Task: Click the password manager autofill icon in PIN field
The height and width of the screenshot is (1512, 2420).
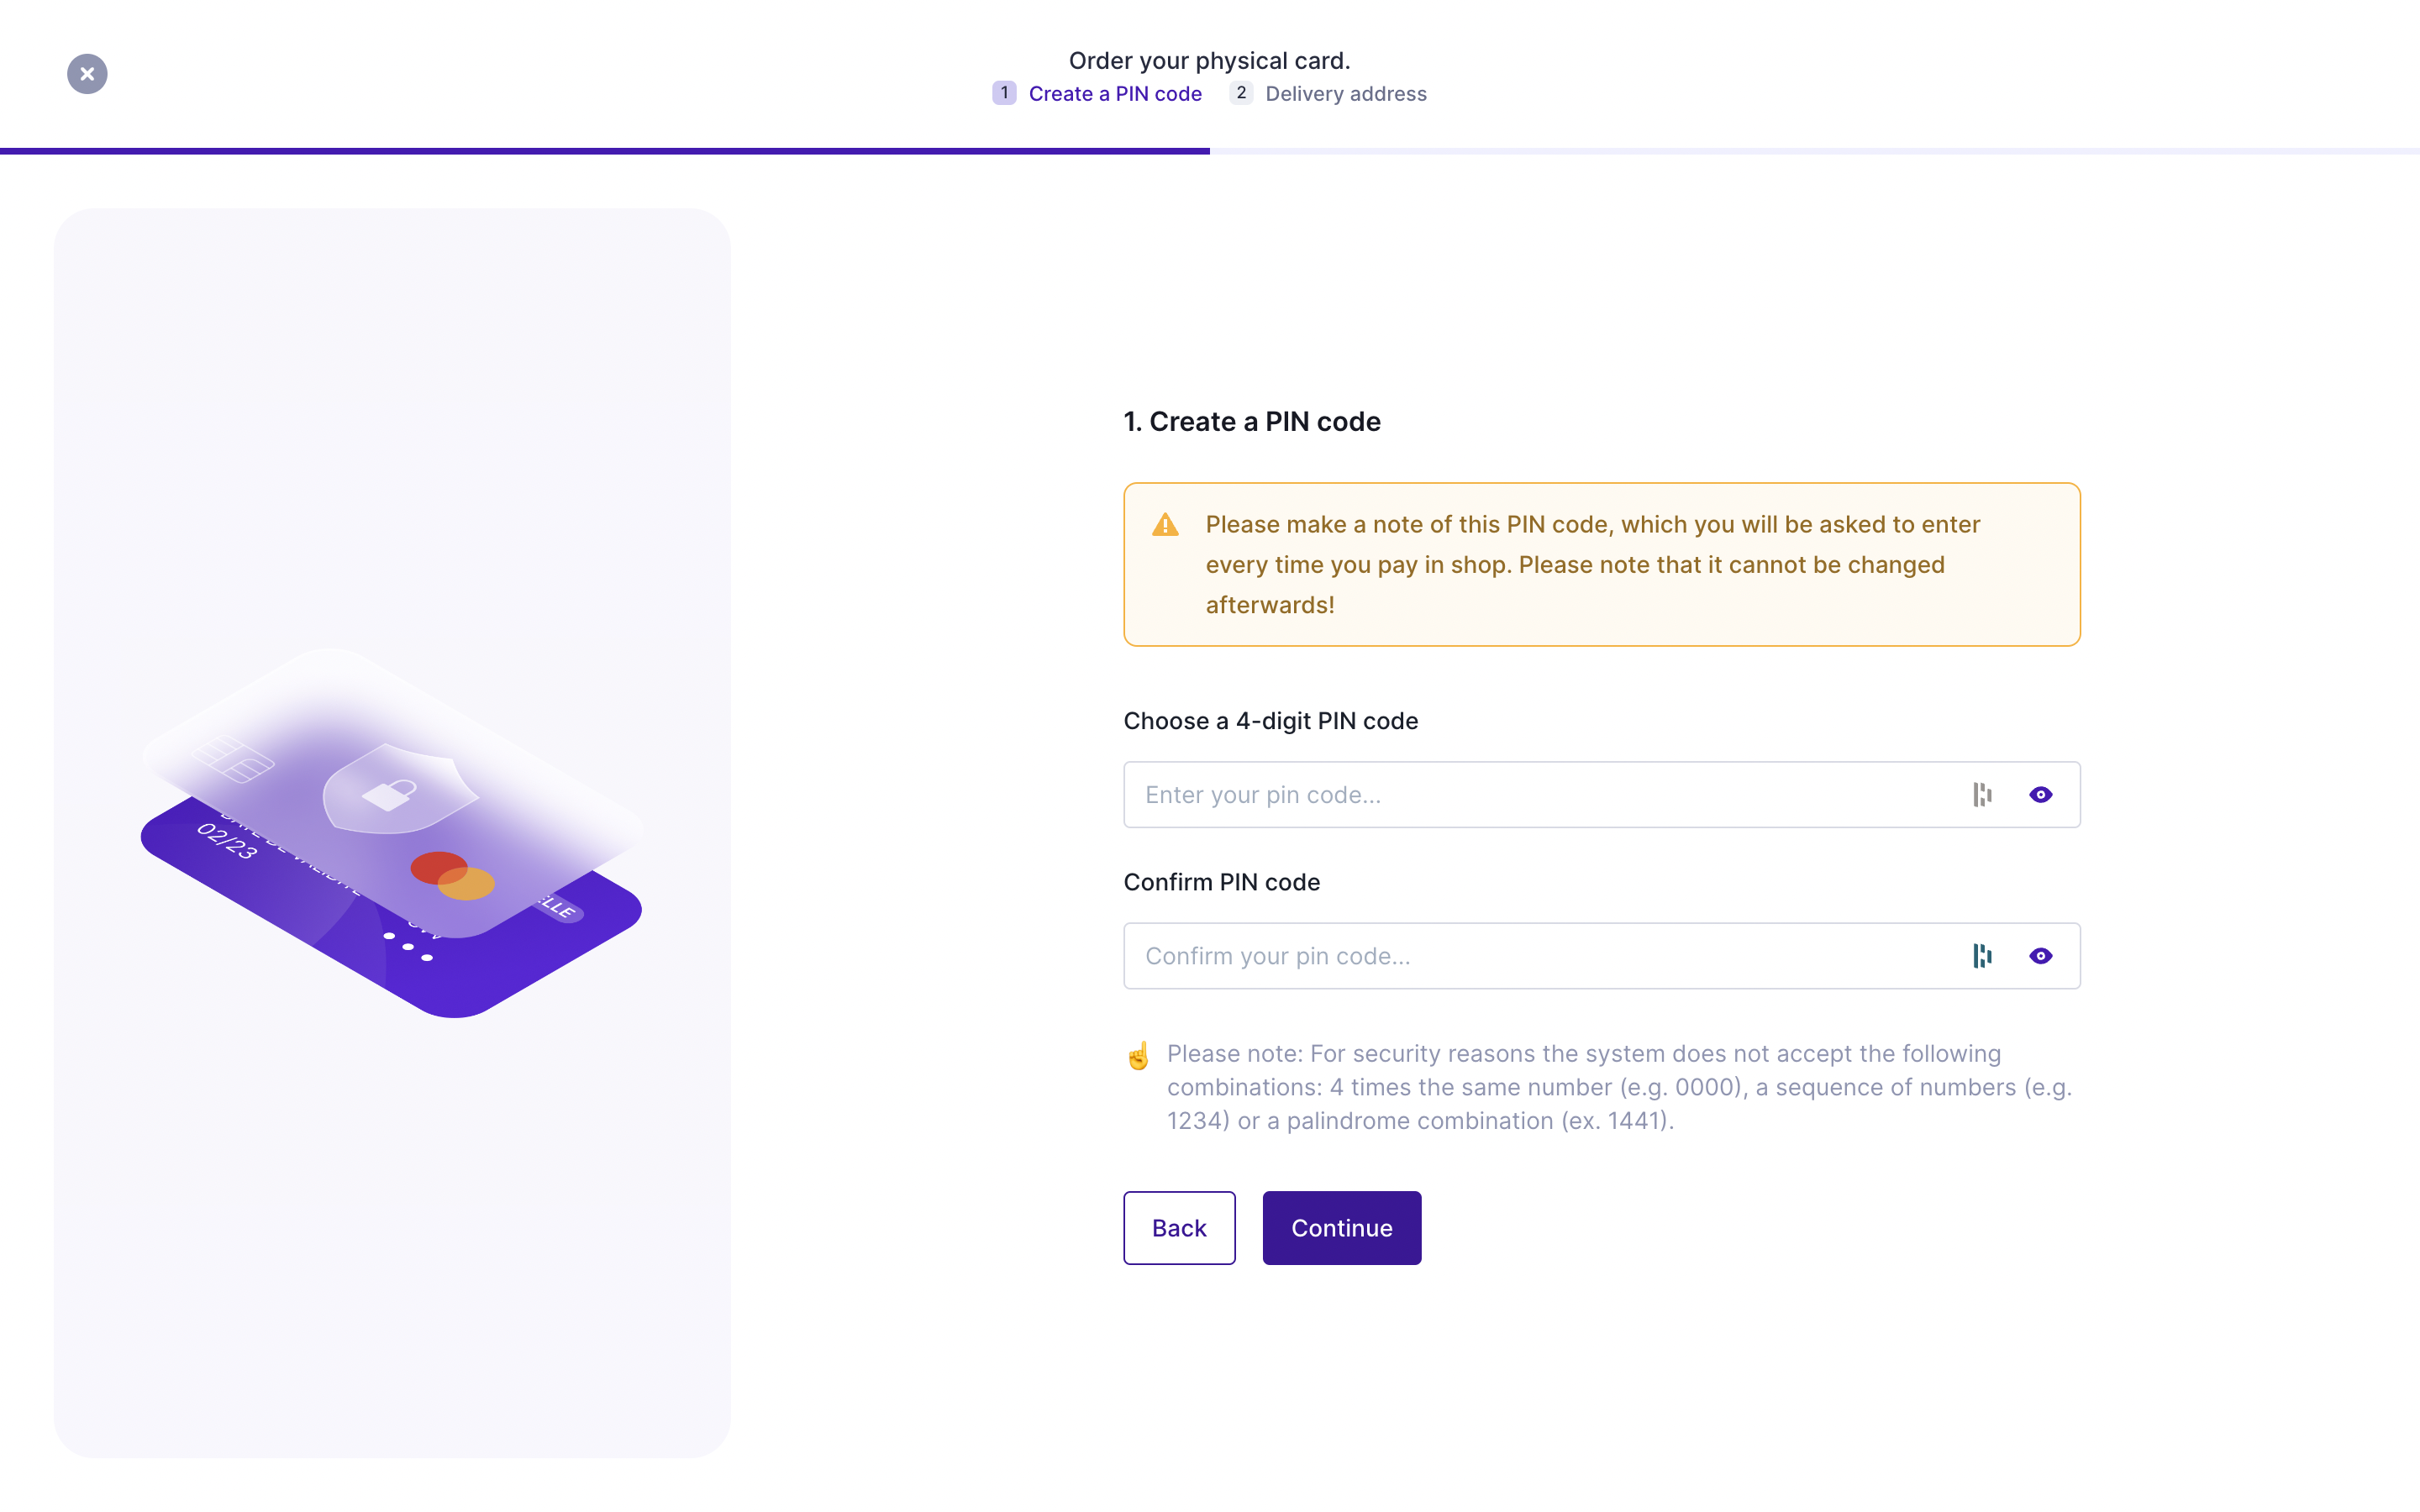Action: 1983,794
